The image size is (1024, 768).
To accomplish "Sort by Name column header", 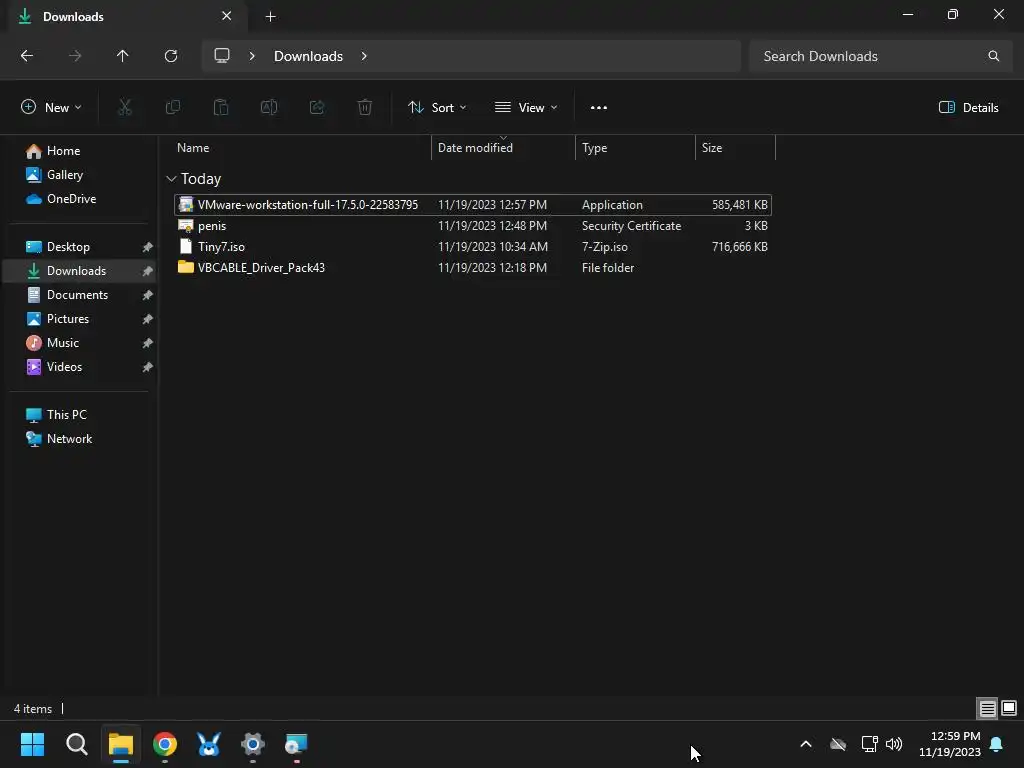I will tap(300, 148).
